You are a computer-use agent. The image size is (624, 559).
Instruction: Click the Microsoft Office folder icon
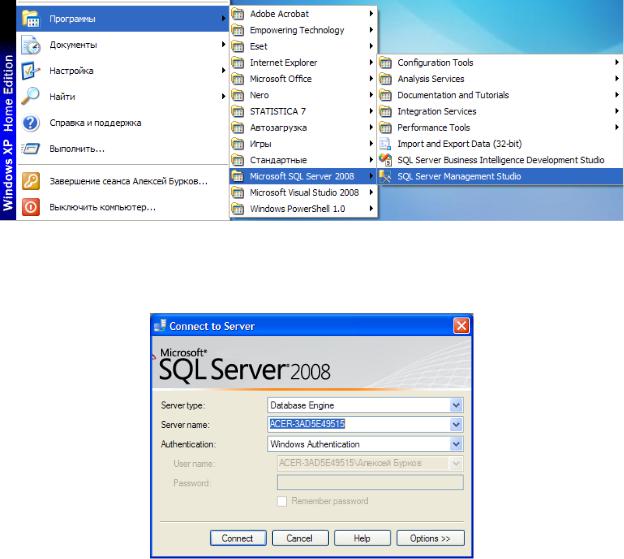tap(238, 79)
